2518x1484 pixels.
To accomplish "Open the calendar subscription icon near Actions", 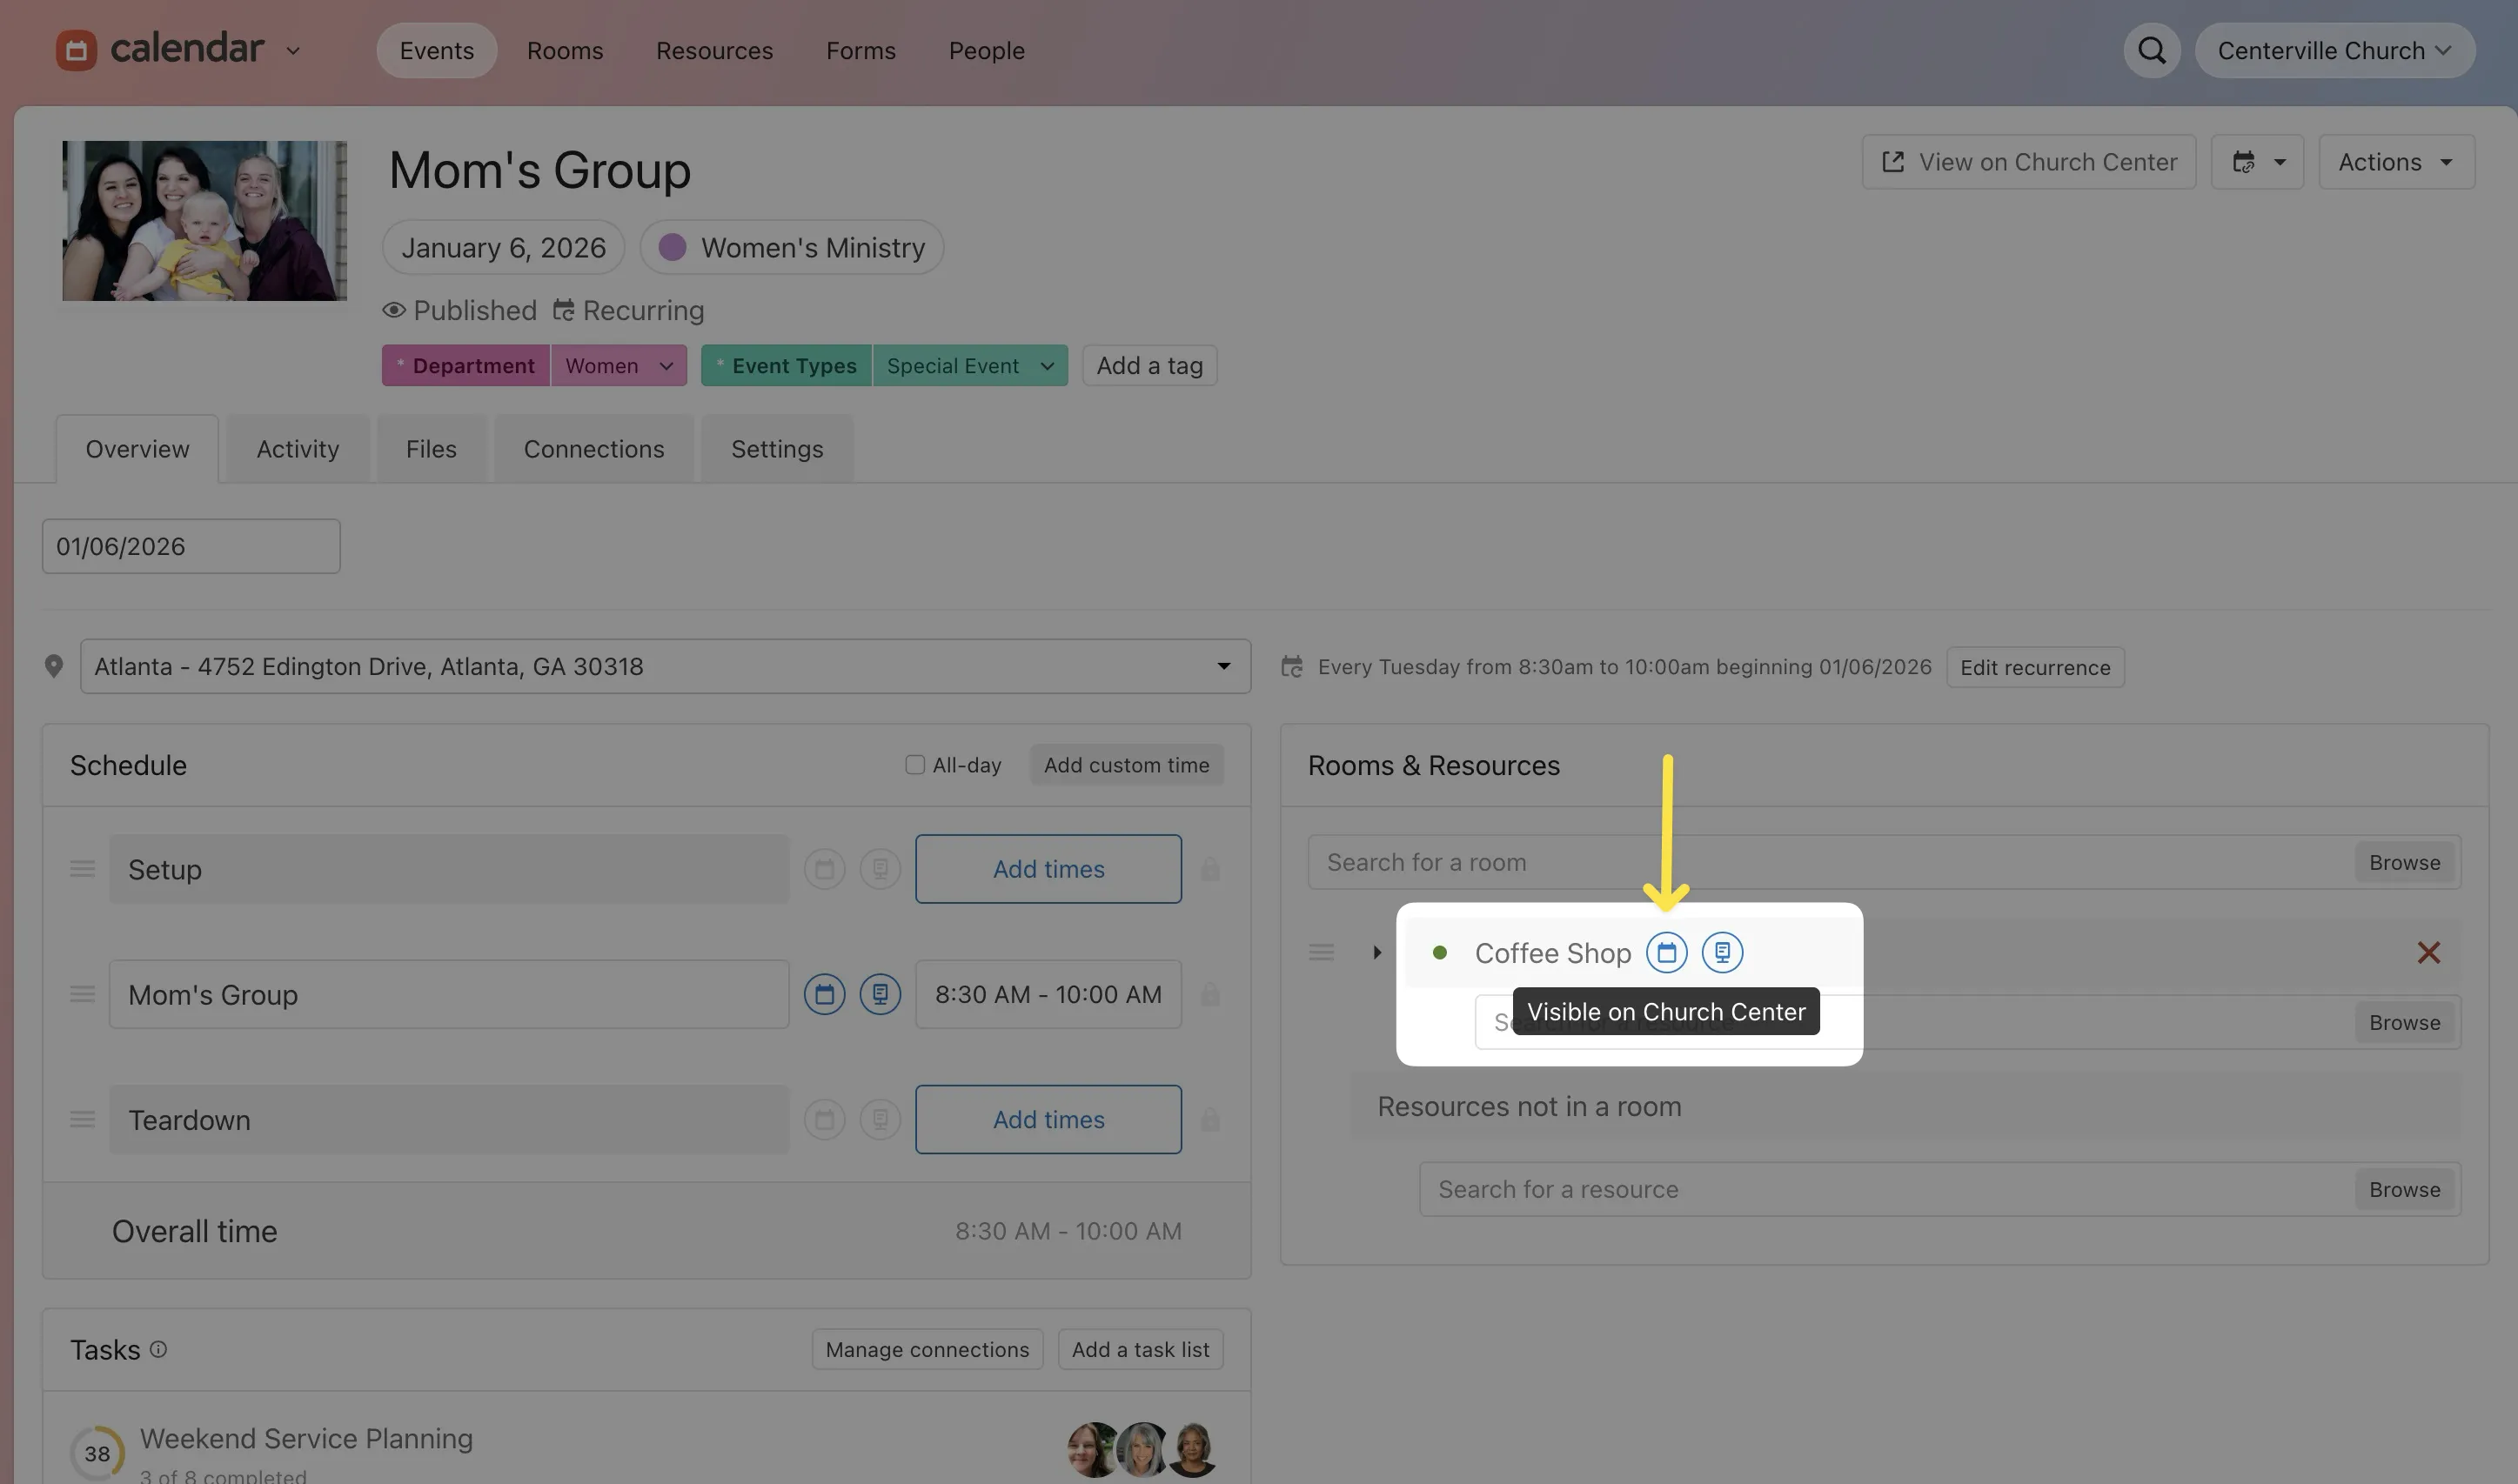I will click(x=2257, y=161).
